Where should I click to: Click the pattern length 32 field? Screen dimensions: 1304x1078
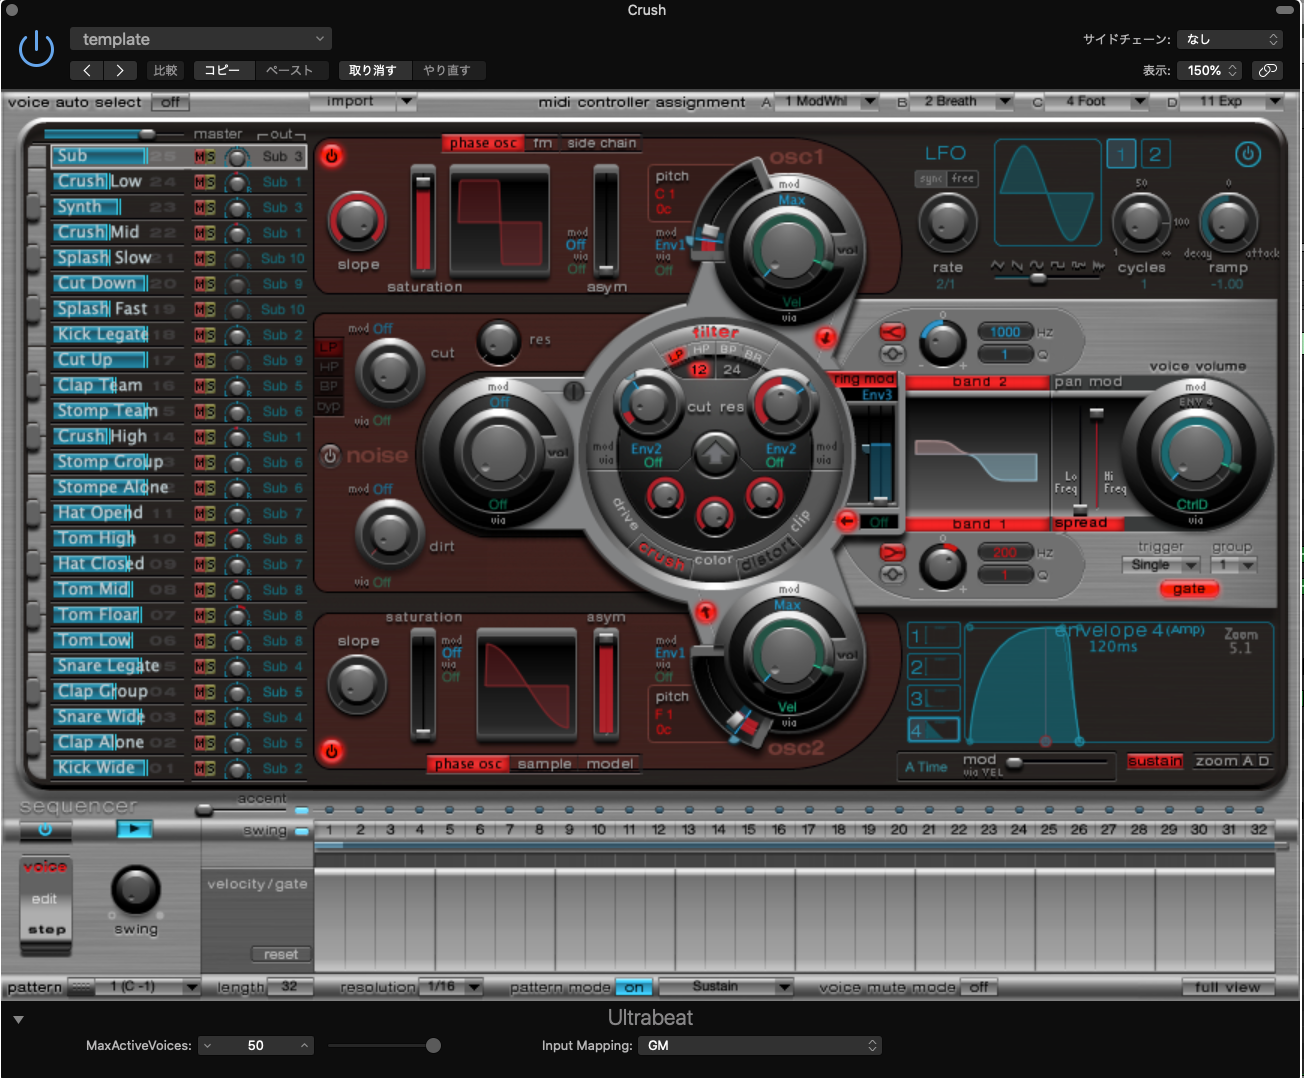[x=290, y=987]
